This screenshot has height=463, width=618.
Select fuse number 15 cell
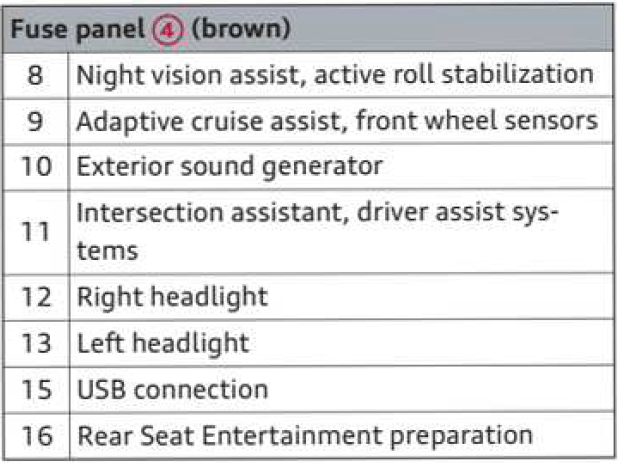(35, 390)
